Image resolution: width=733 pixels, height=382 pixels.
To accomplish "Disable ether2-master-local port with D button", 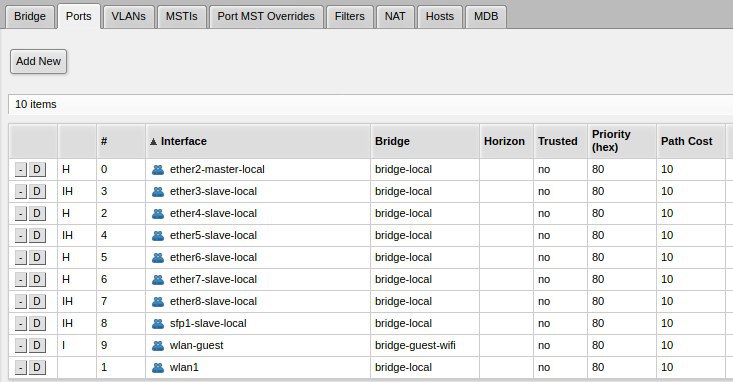I will coord(37,170).
